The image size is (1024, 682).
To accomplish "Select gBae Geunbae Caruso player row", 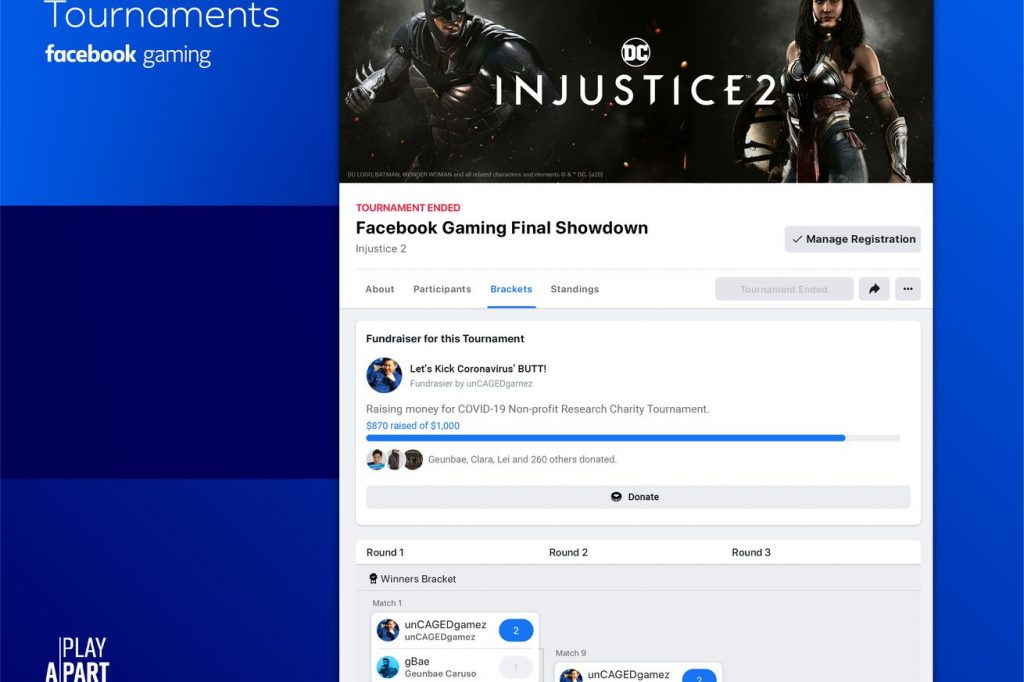I will 455,666.
